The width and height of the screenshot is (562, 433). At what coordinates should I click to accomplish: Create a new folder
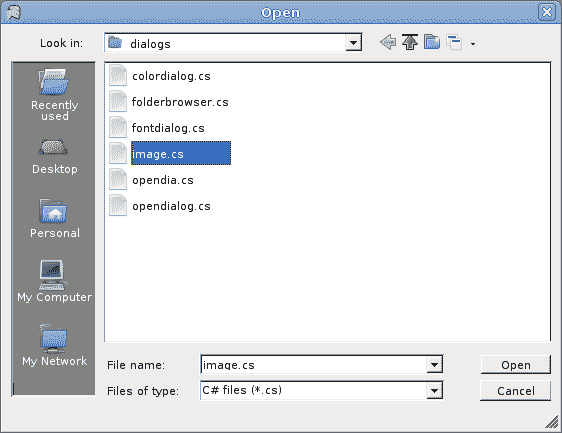coord(432,42)
